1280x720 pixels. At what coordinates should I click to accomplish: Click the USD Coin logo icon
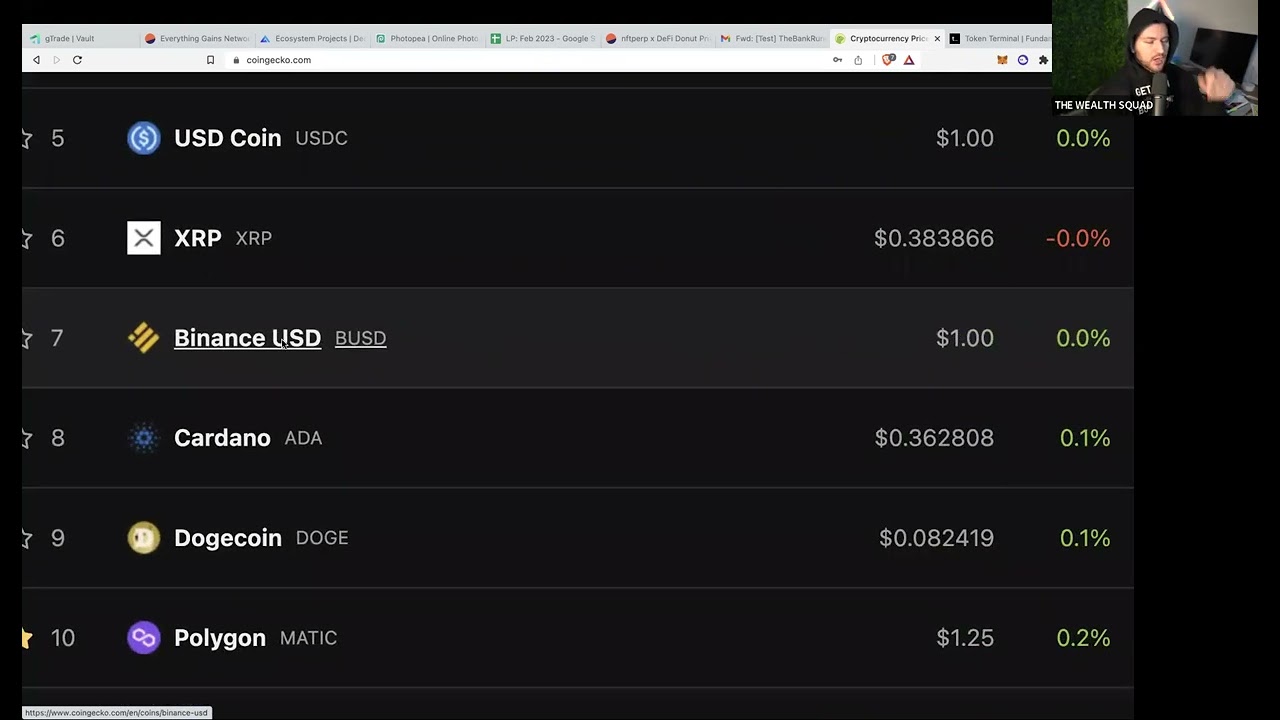tap(143, 138)
